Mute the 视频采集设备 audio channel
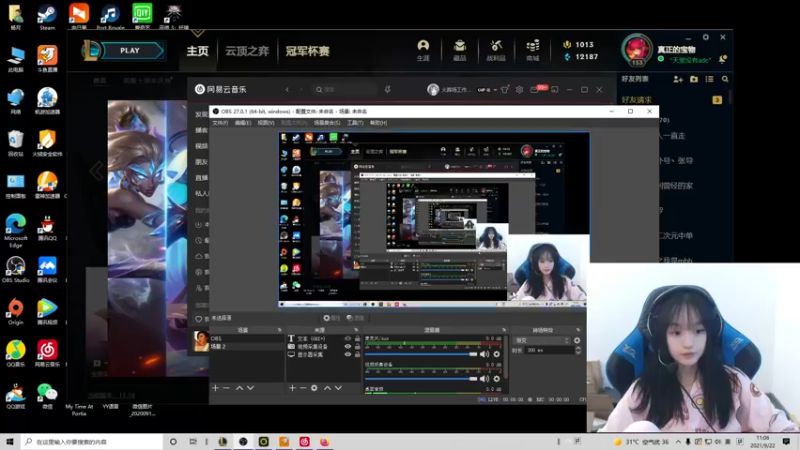800x450 pixels. pos(485,379)
